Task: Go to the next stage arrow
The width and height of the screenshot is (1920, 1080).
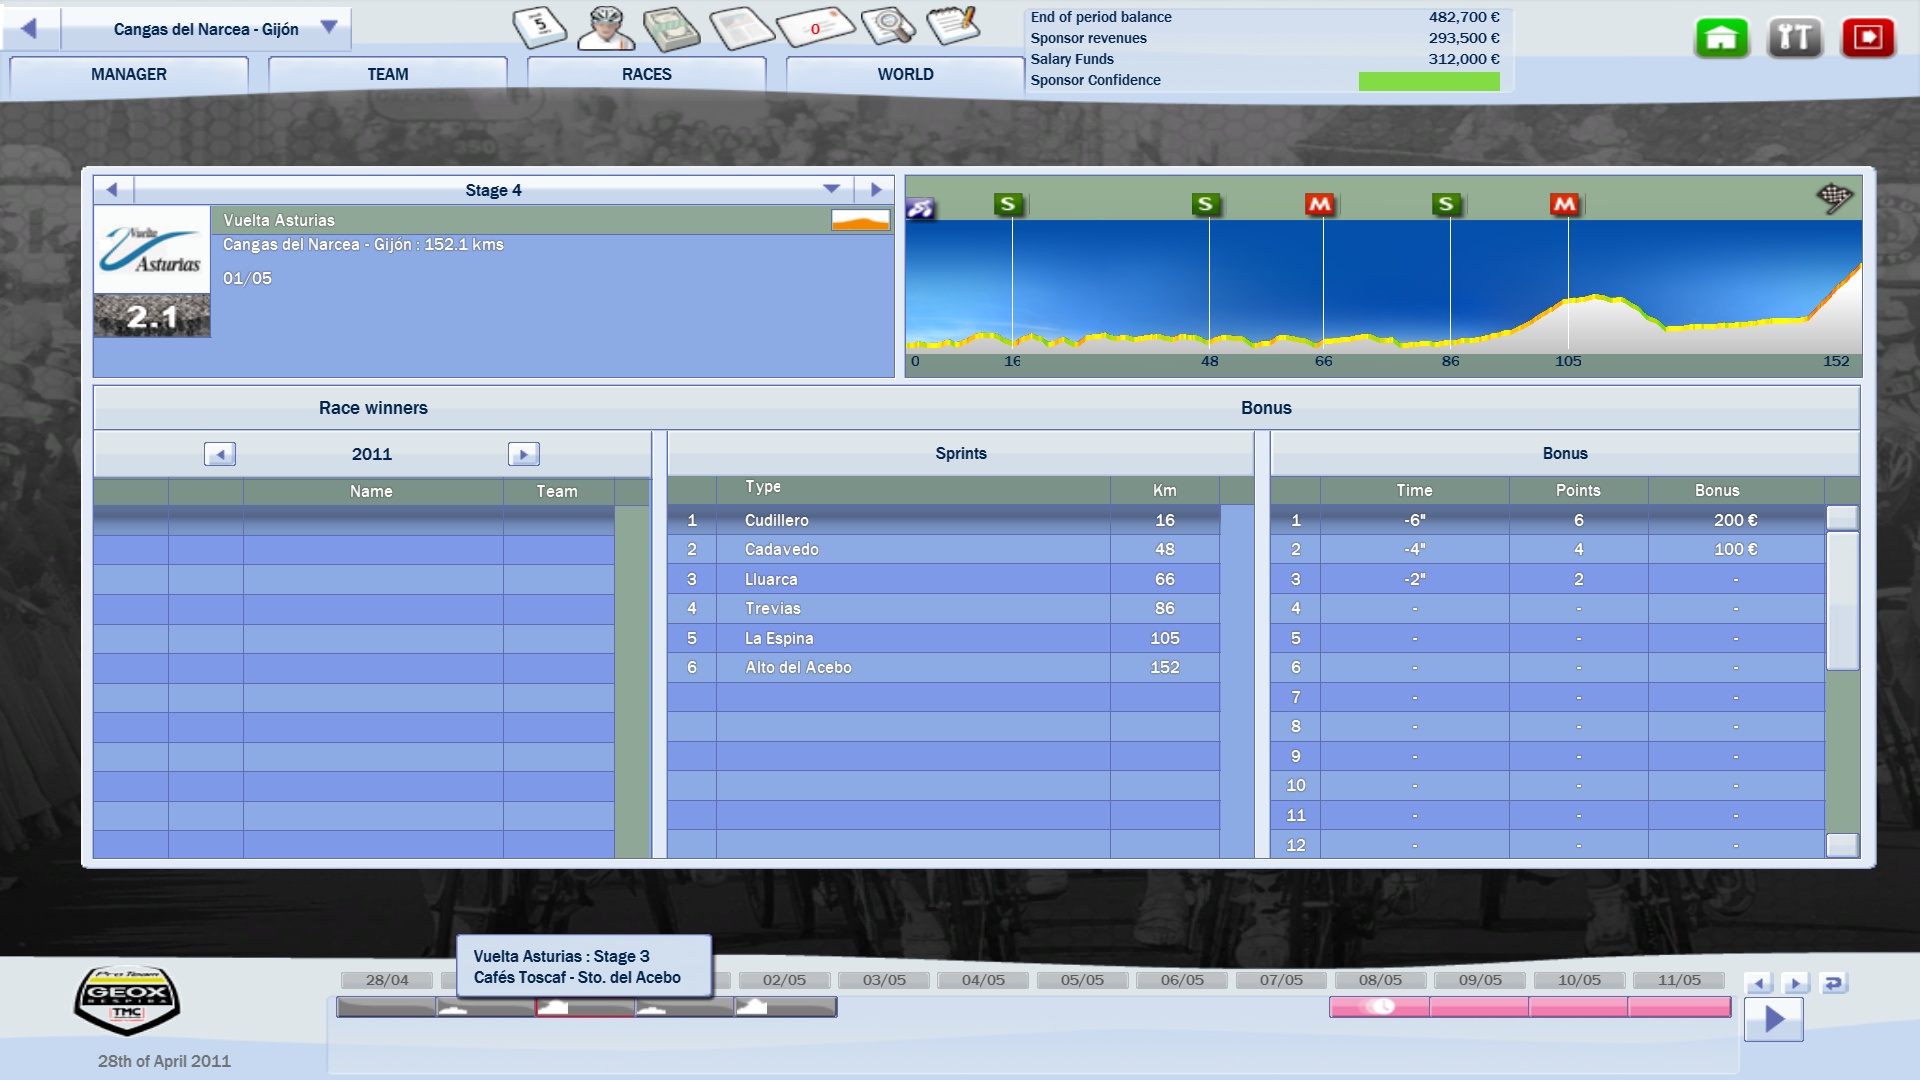Action: pos(876,189)
